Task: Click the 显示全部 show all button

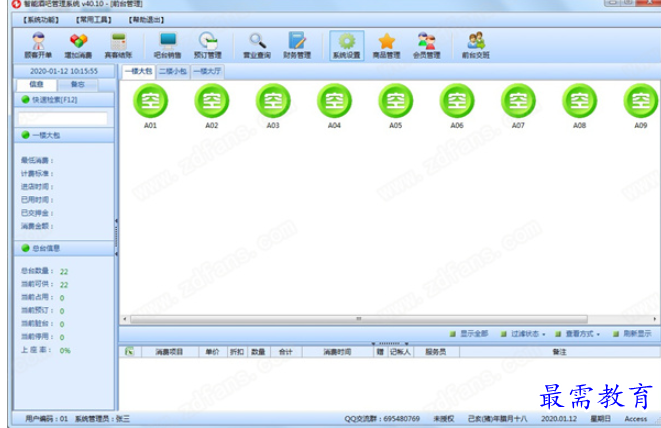Action: pyautogui.click(x=469, y=334)
